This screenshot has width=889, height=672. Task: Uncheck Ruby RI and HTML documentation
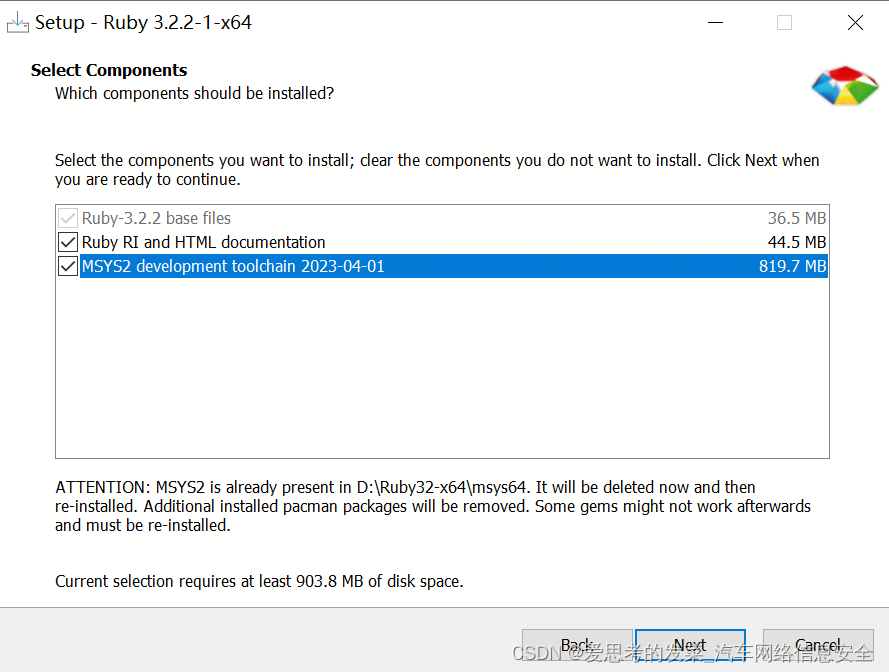pyautogui.click(x=66, y=242)
